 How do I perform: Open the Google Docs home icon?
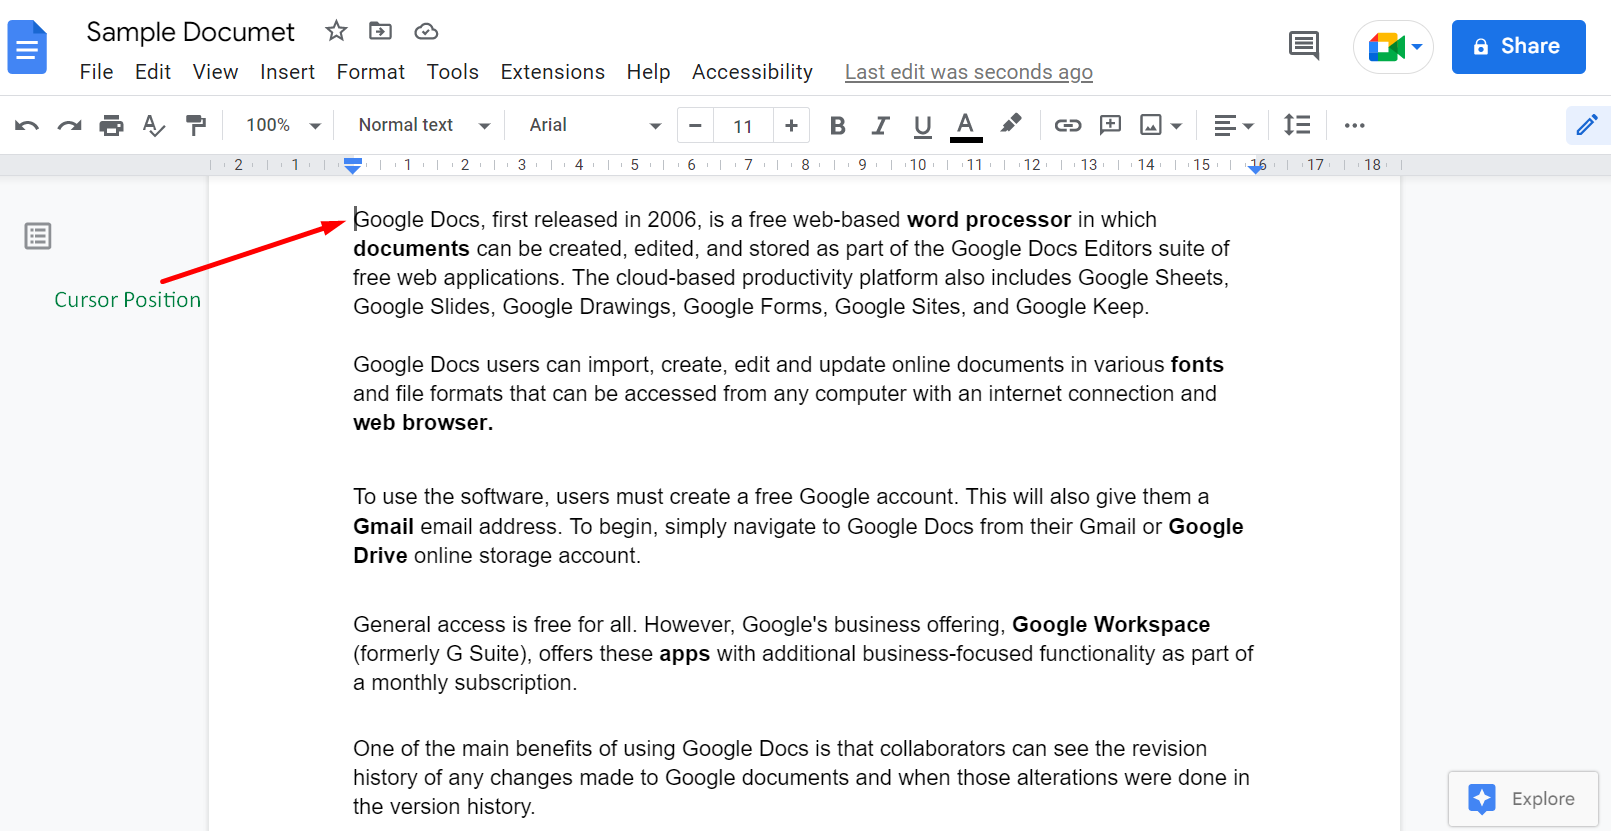point(27,47)
